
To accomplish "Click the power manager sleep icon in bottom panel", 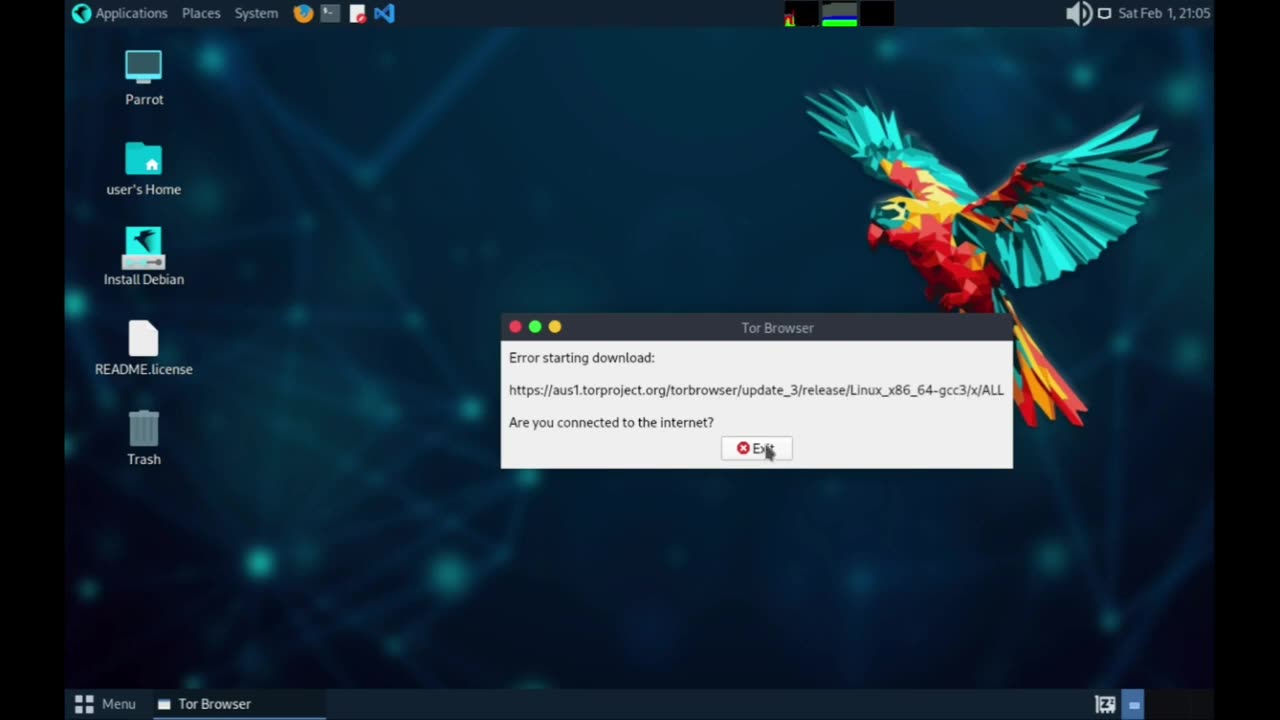I will coord(1105,704).
